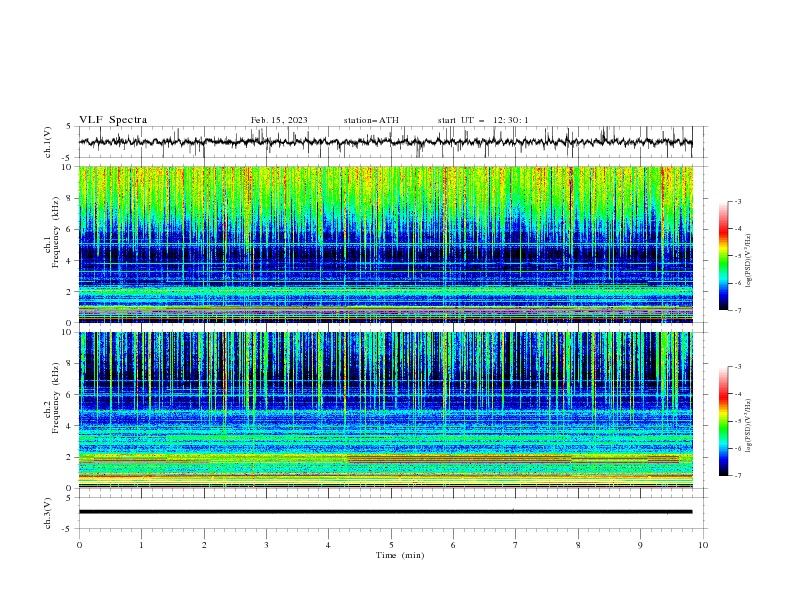Screen dimensions: 792x612
Task: Select the date "Feb. 15, 2023"
Action: [x=279, y=120]
